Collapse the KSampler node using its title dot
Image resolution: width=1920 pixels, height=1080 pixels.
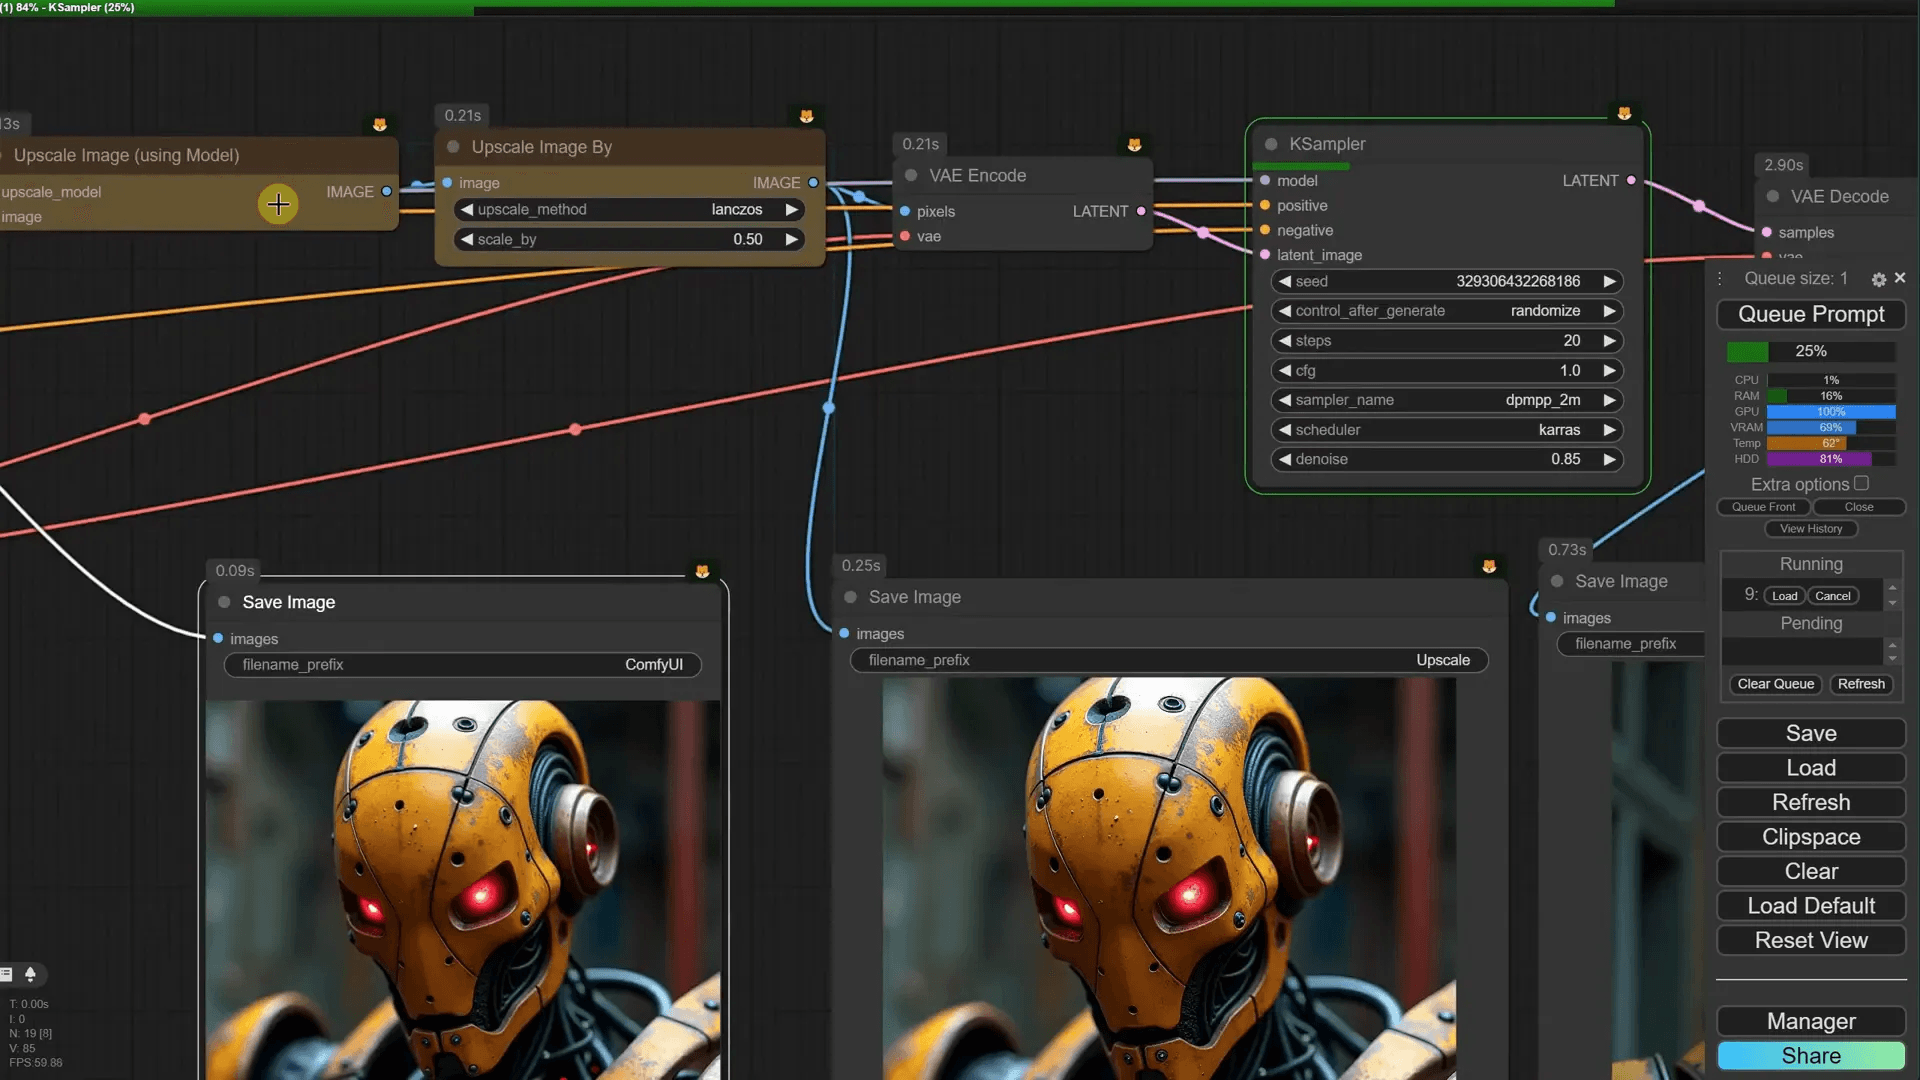[x=1271, y=144]
